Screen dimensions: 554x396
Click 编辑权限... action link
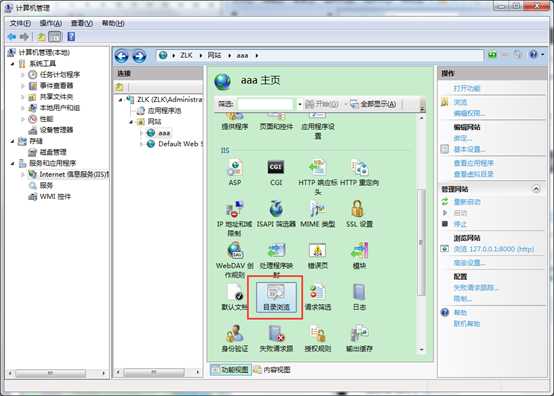(x=469, y=113)
